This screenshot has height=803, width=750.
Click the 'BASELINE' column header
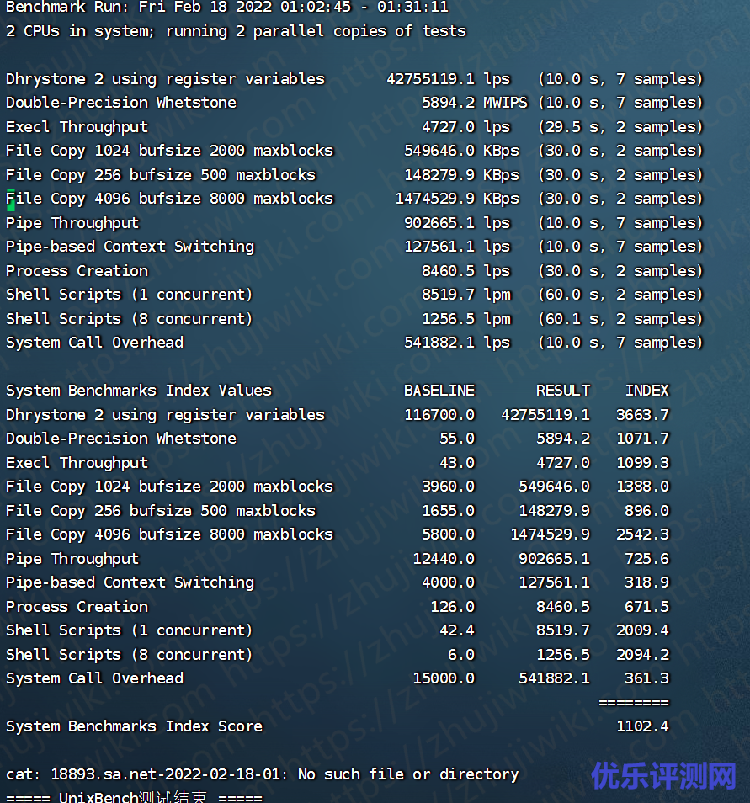pos(439,391)
